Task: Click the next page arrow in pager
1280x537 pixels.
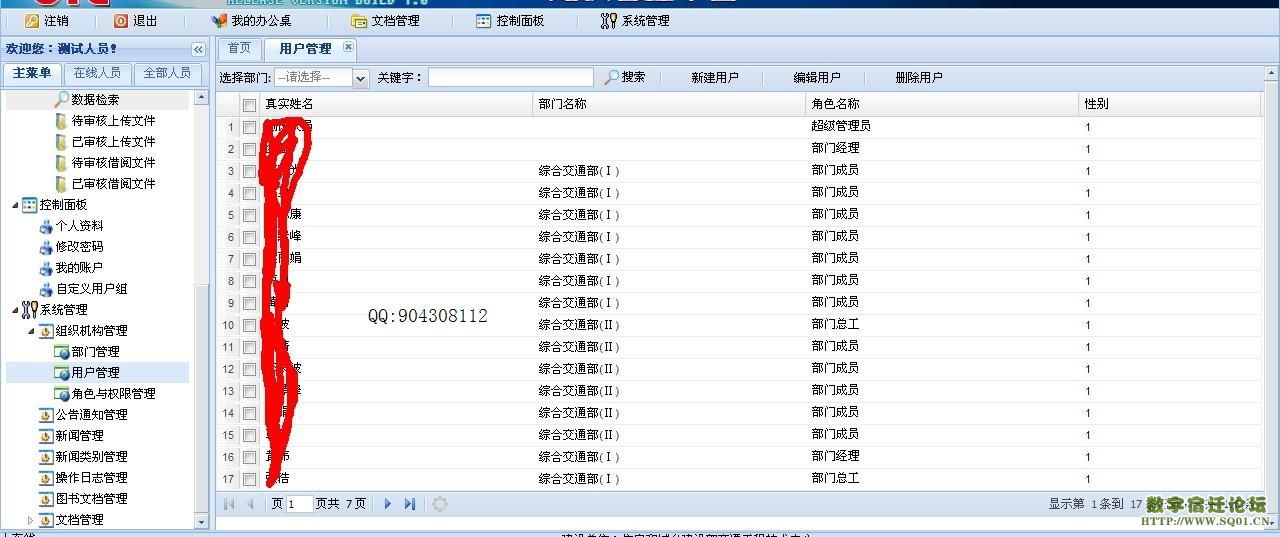Action: click(x=388, y=504)
